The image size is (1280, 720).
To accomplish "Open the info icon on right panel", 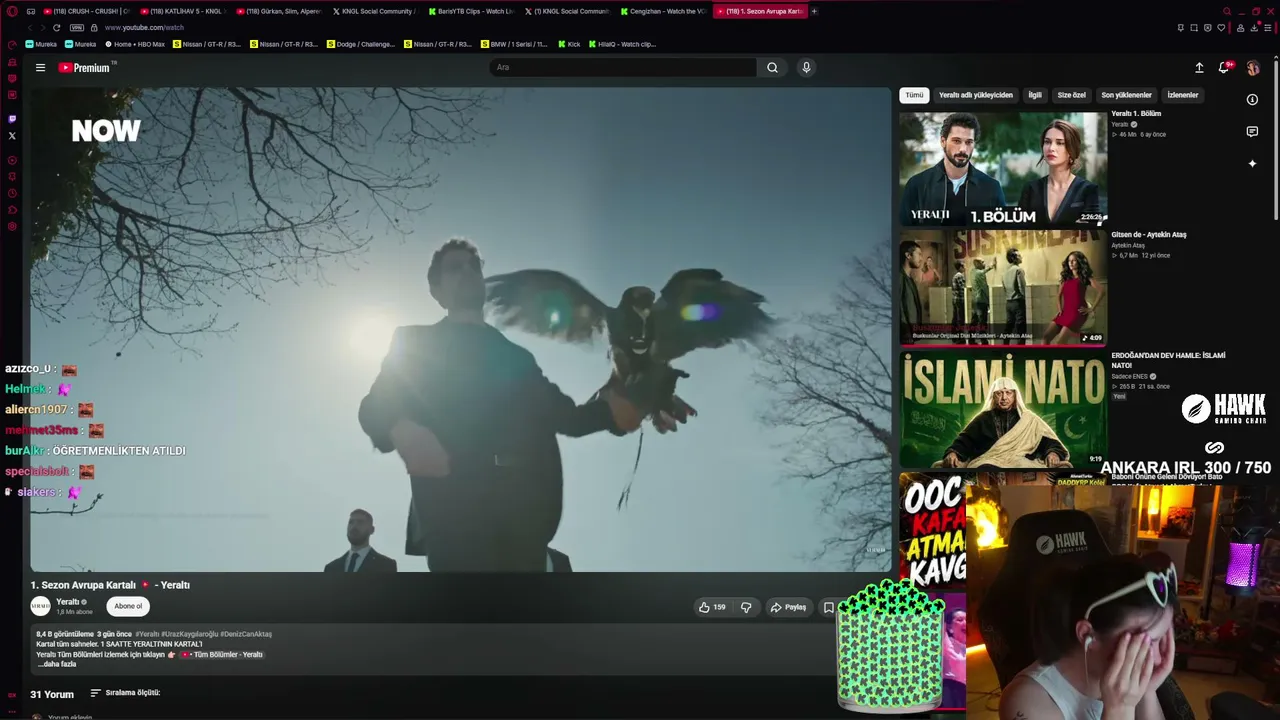I will [1252, 100].
